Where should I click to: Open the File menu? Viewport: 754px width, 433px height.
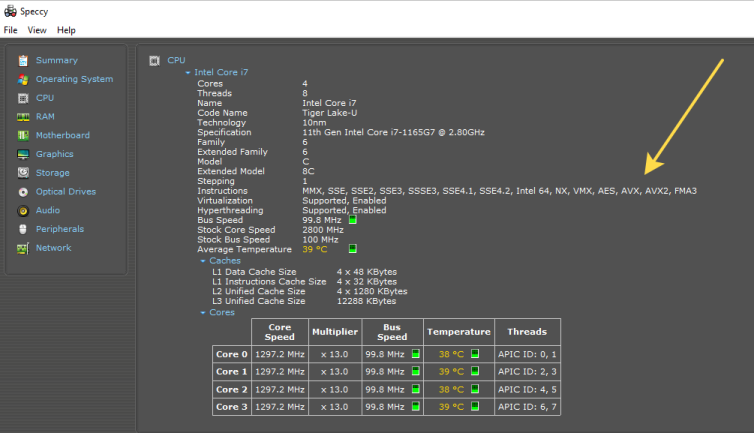11,30
